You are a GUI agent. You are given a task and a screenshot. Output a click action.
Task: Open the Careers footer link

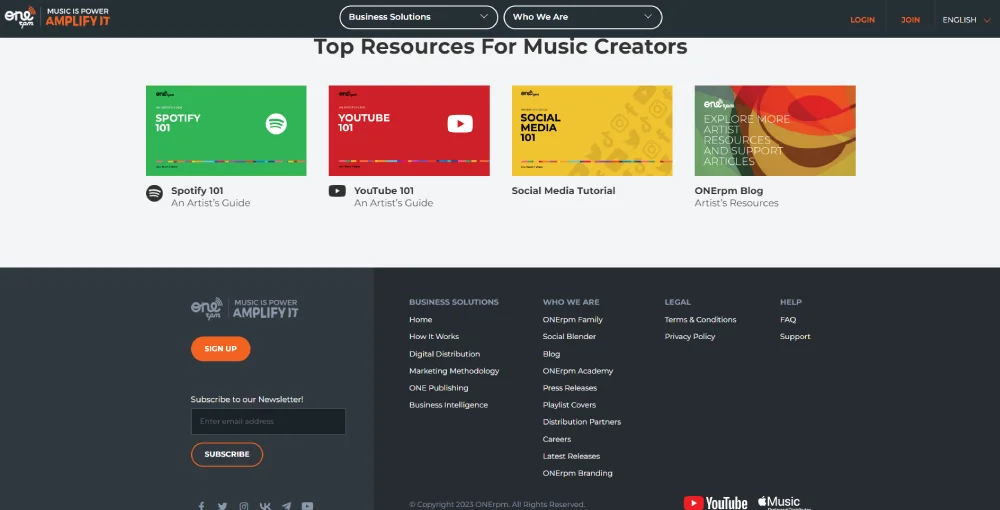(x=557, y=439)
